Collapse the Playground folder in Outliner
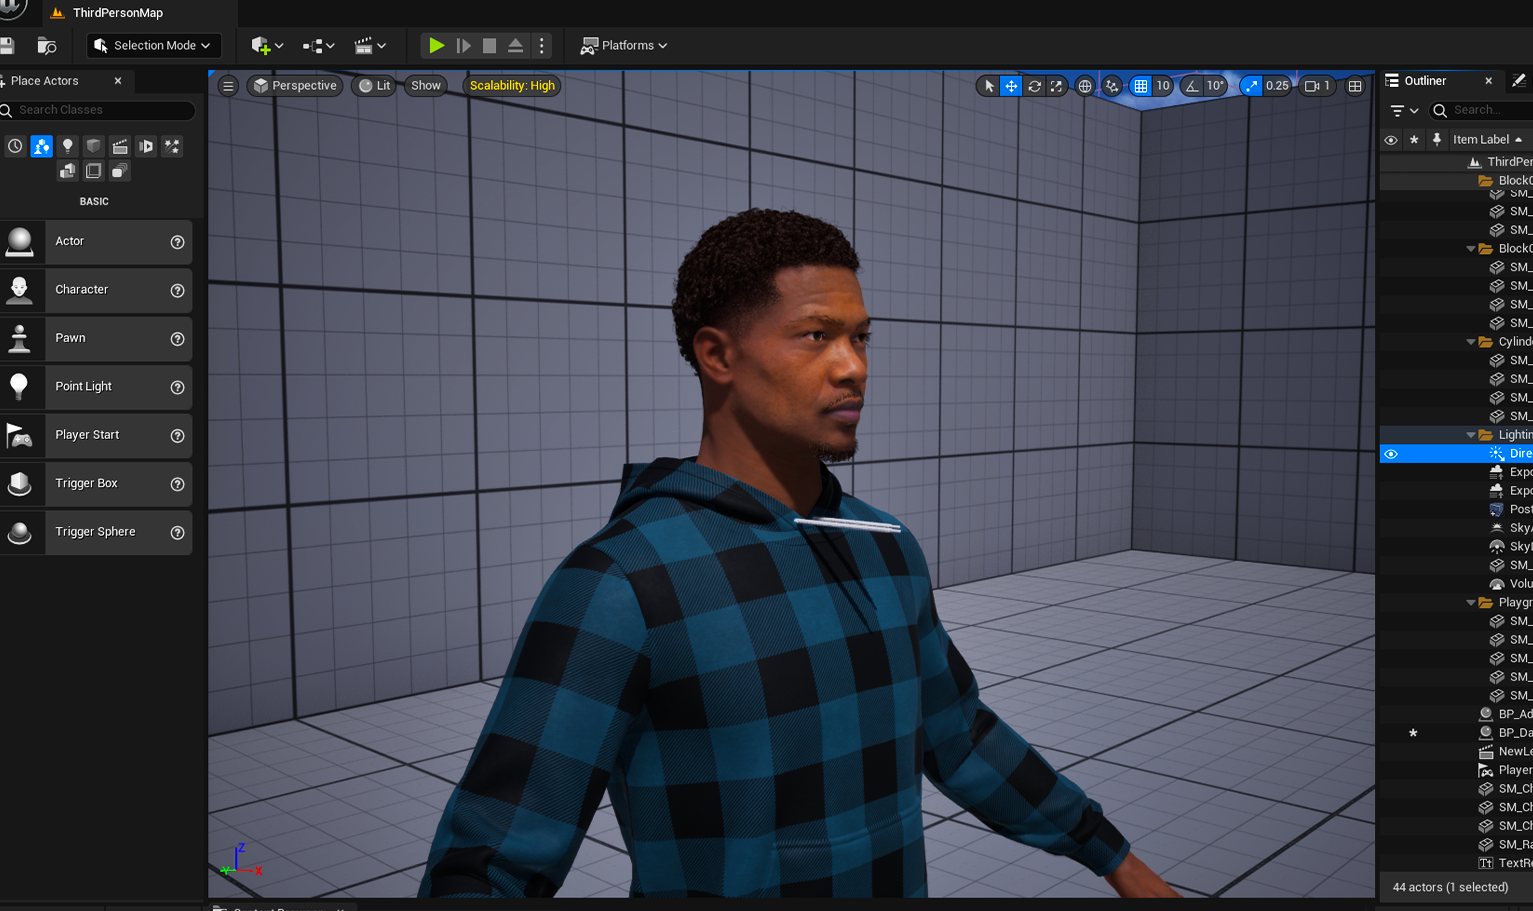This screenshot has height=911, width=1533. pos(1471,603)
